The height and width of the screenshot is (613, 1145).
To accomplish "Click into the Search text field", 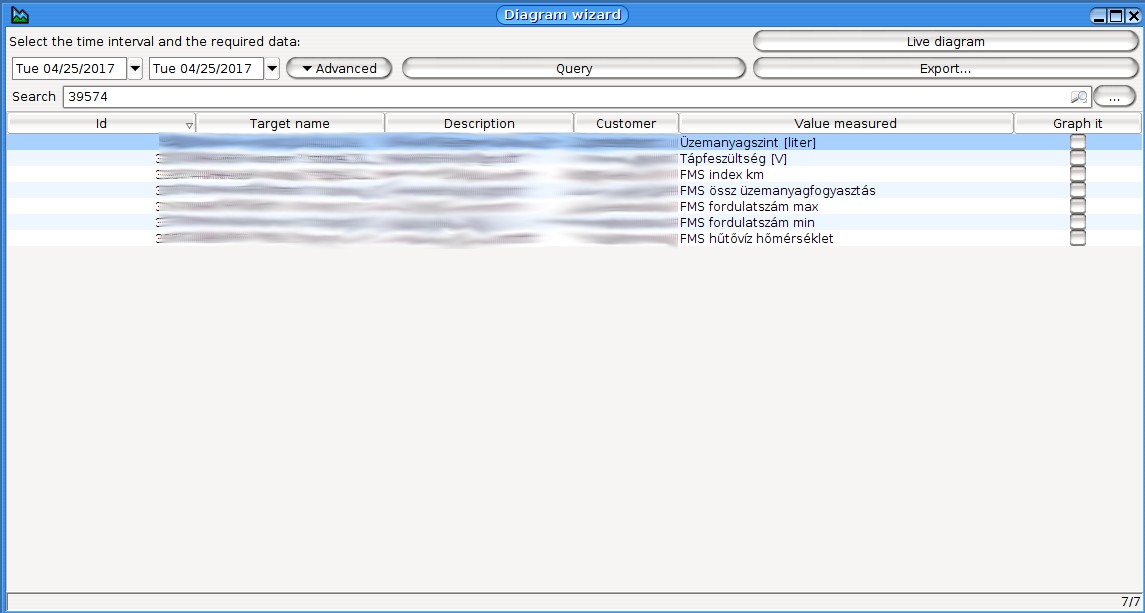I will [x=560, y=97].
